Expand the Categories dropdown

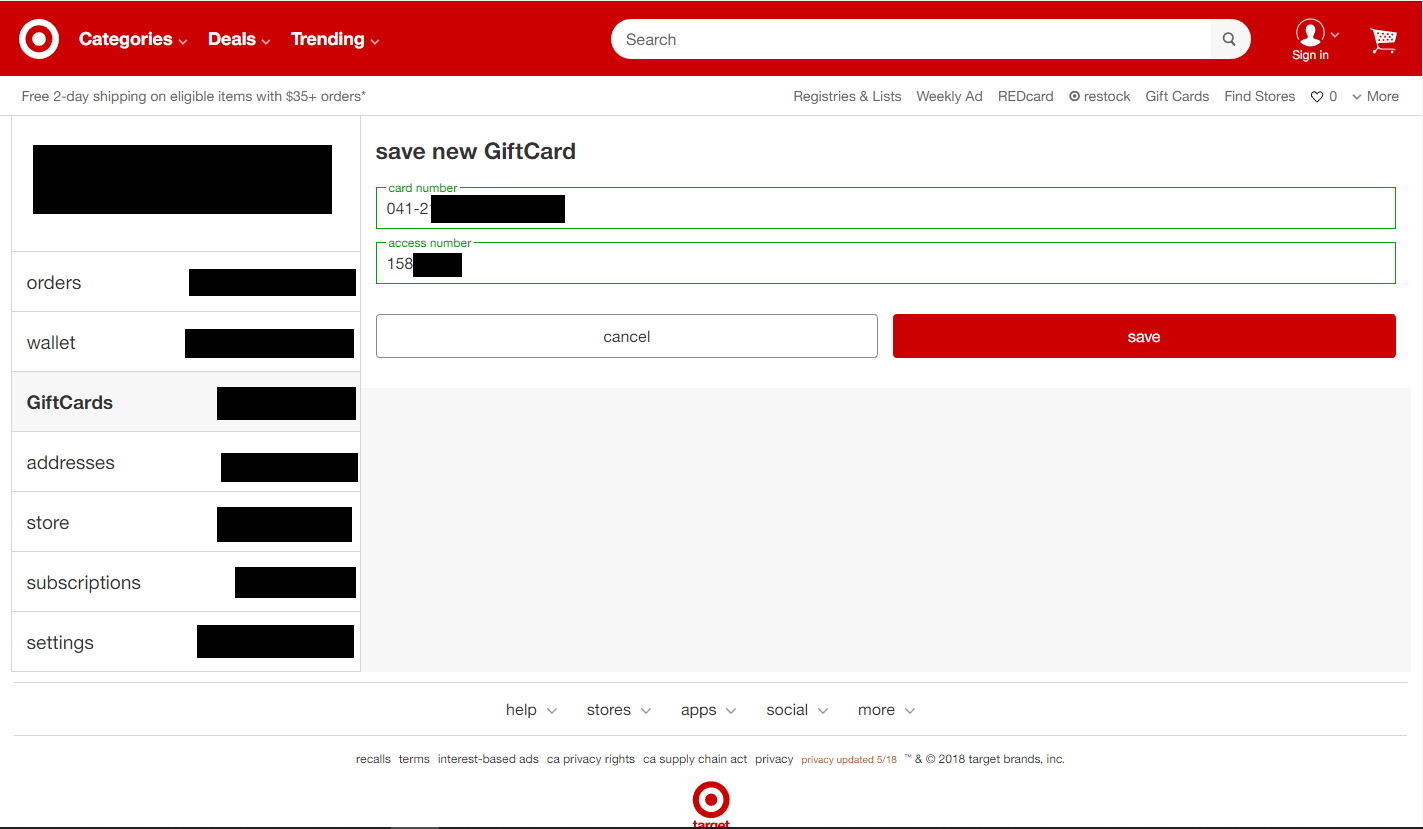pos(133,40)
